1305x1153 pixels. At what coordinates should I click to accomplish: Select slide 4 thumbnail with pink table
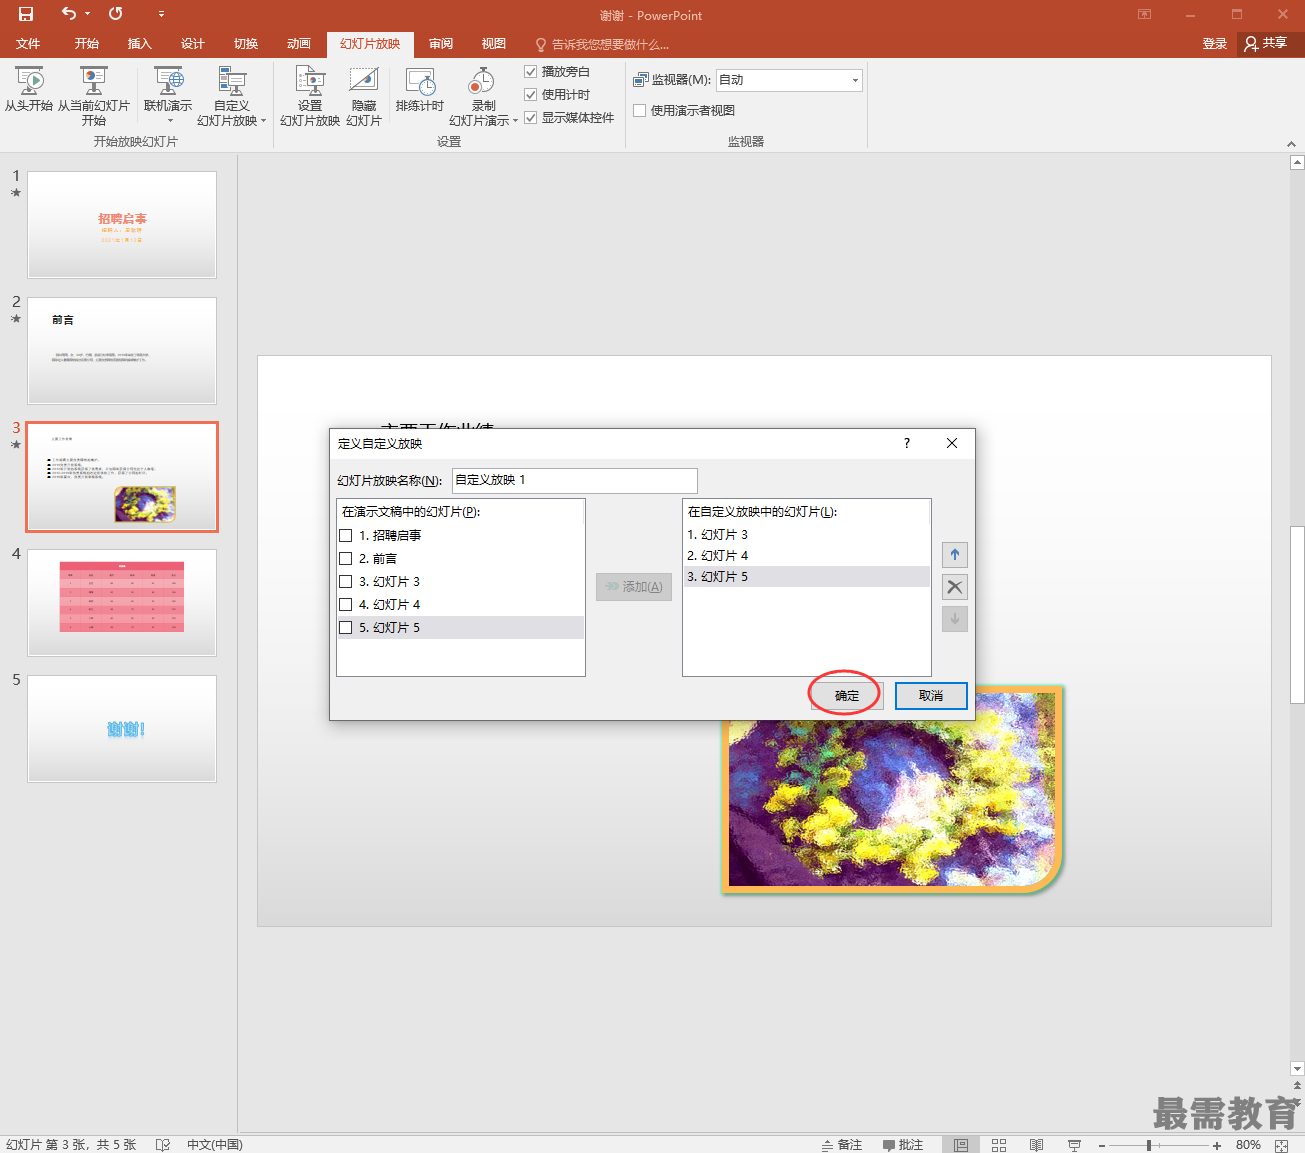[122, 603]
